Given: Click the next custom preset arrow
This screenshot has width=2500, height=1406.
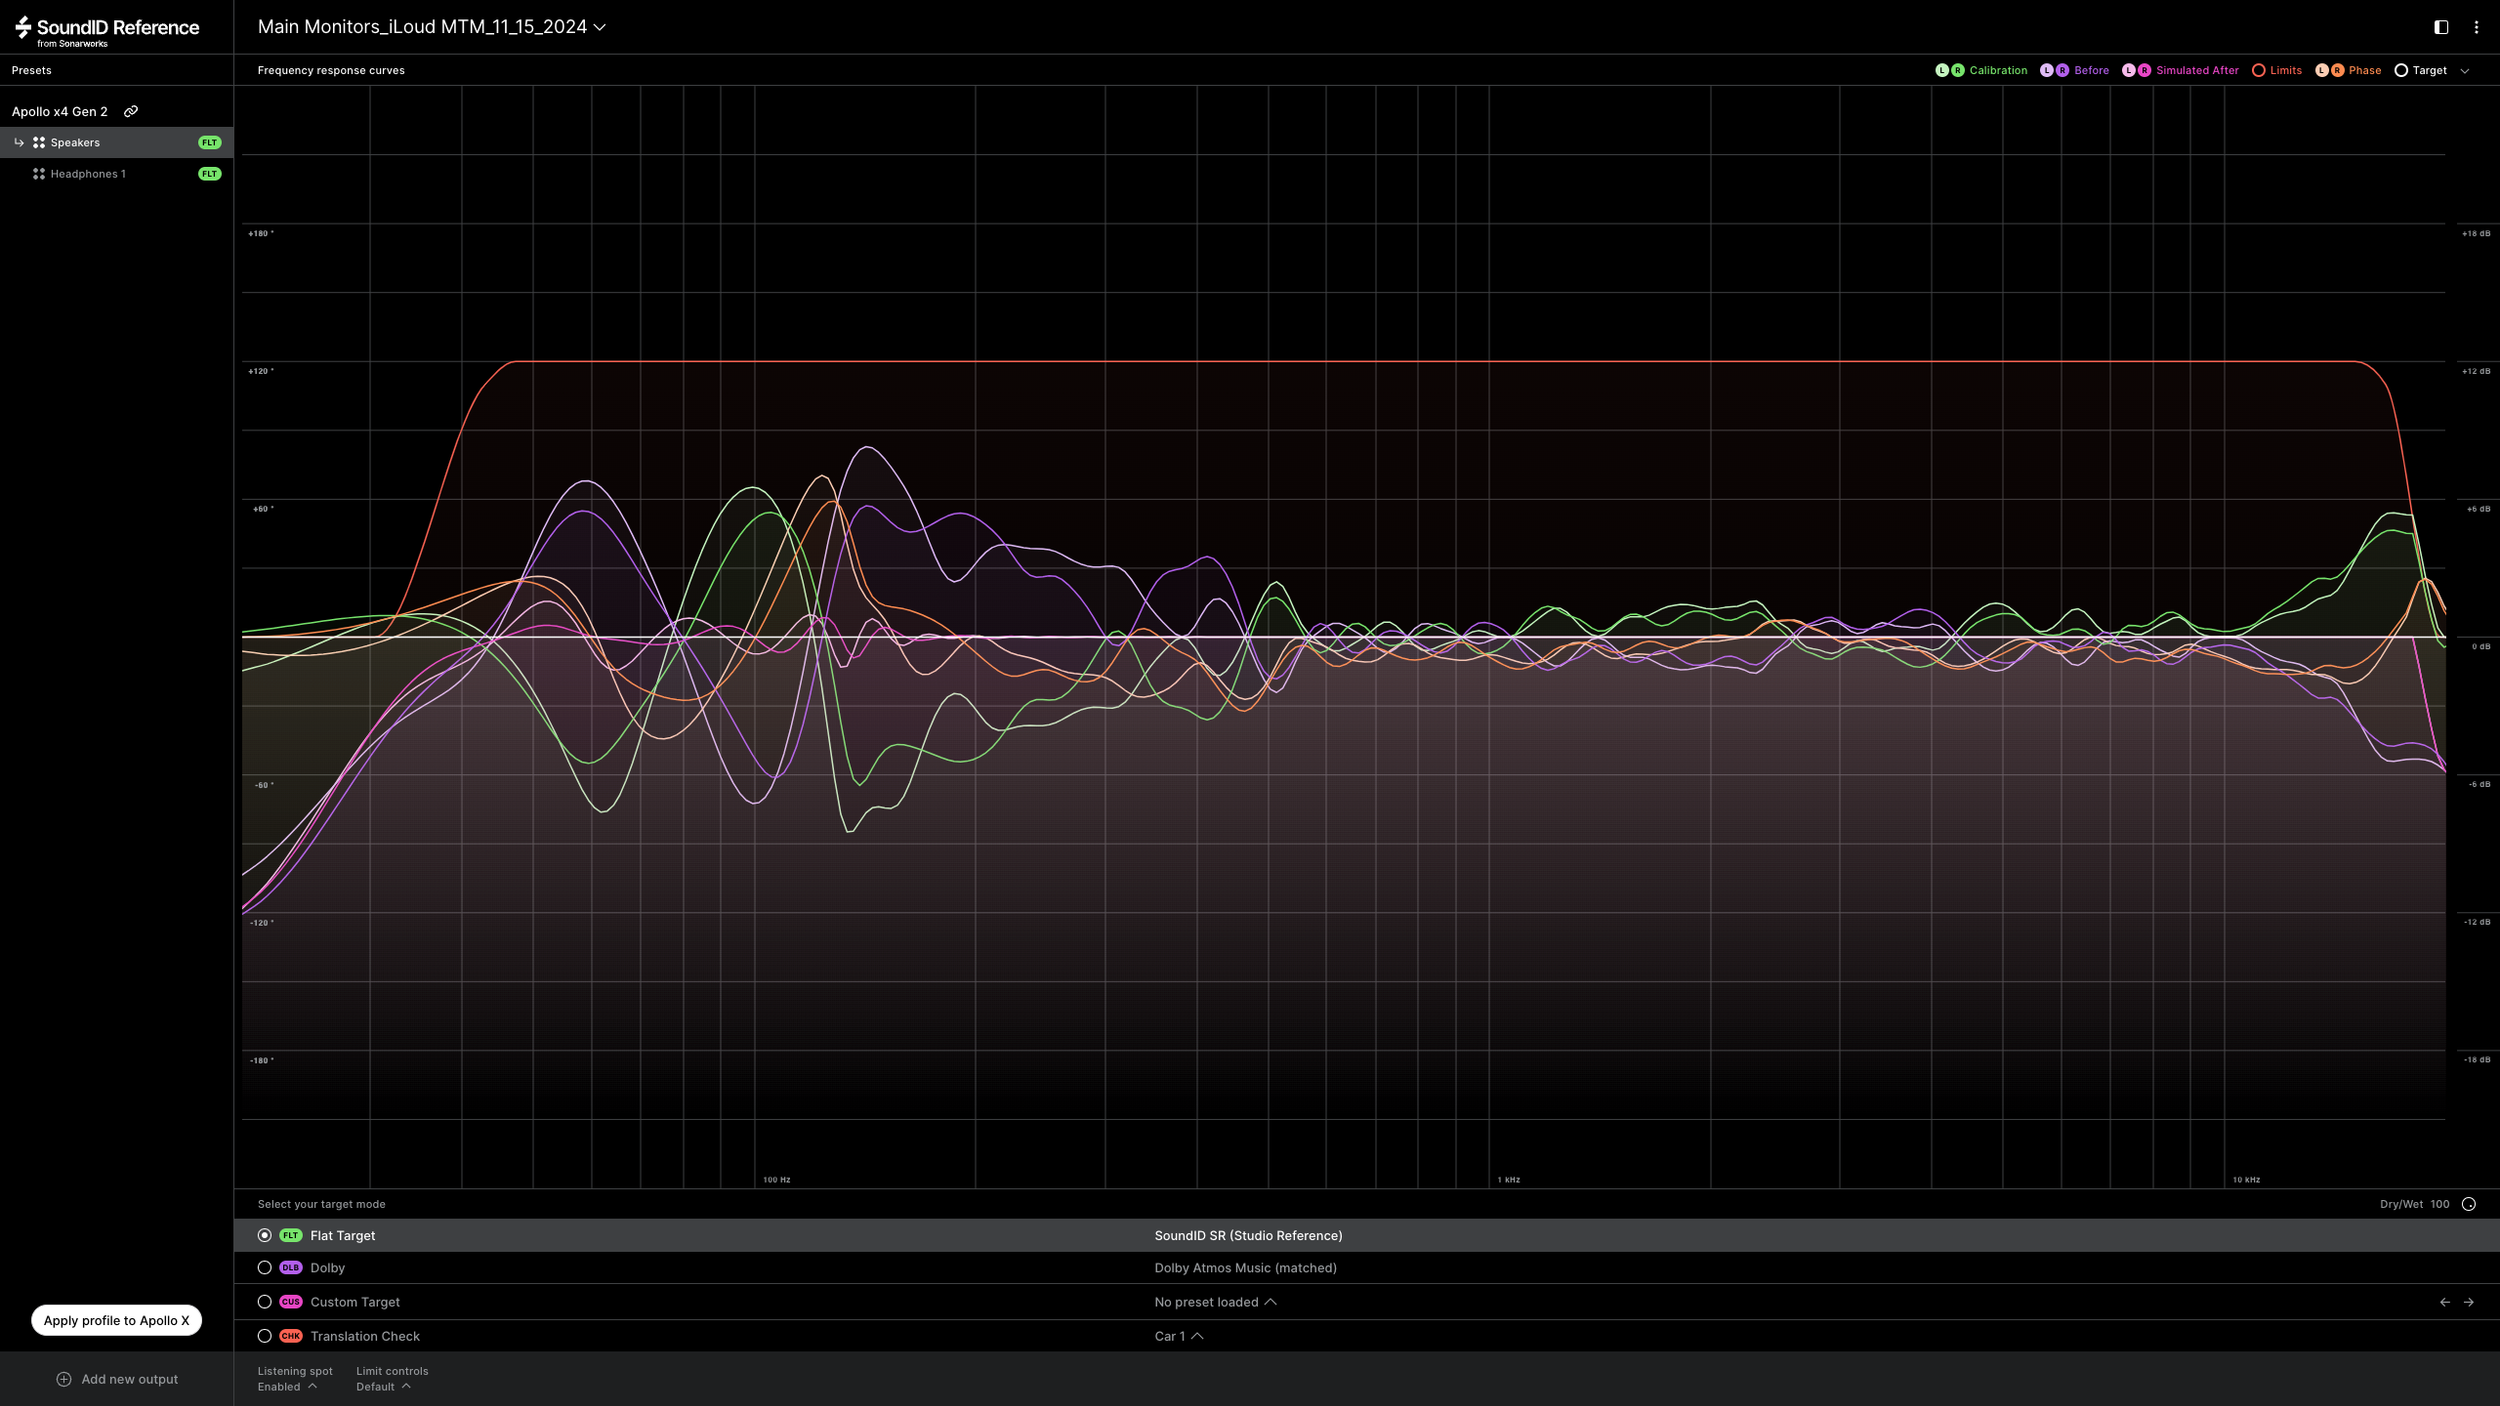Looking at the screenshot, I should (x=2468, y=1302).
